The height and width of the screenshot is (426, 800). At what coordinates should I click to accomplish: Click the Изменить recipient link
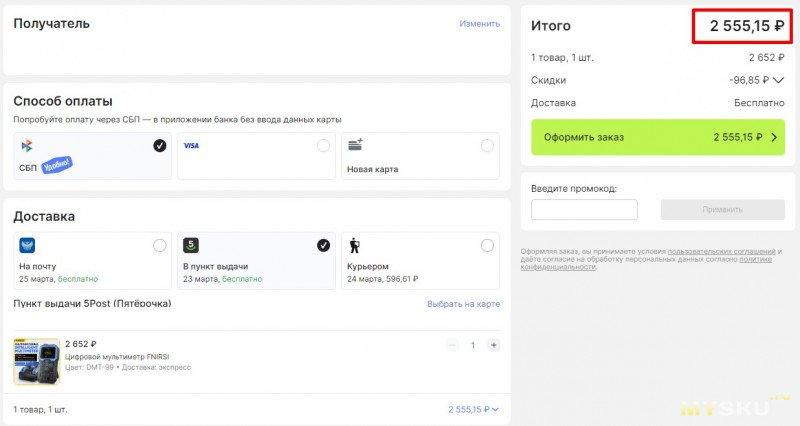pyautogui.click(x=480, y=23)
